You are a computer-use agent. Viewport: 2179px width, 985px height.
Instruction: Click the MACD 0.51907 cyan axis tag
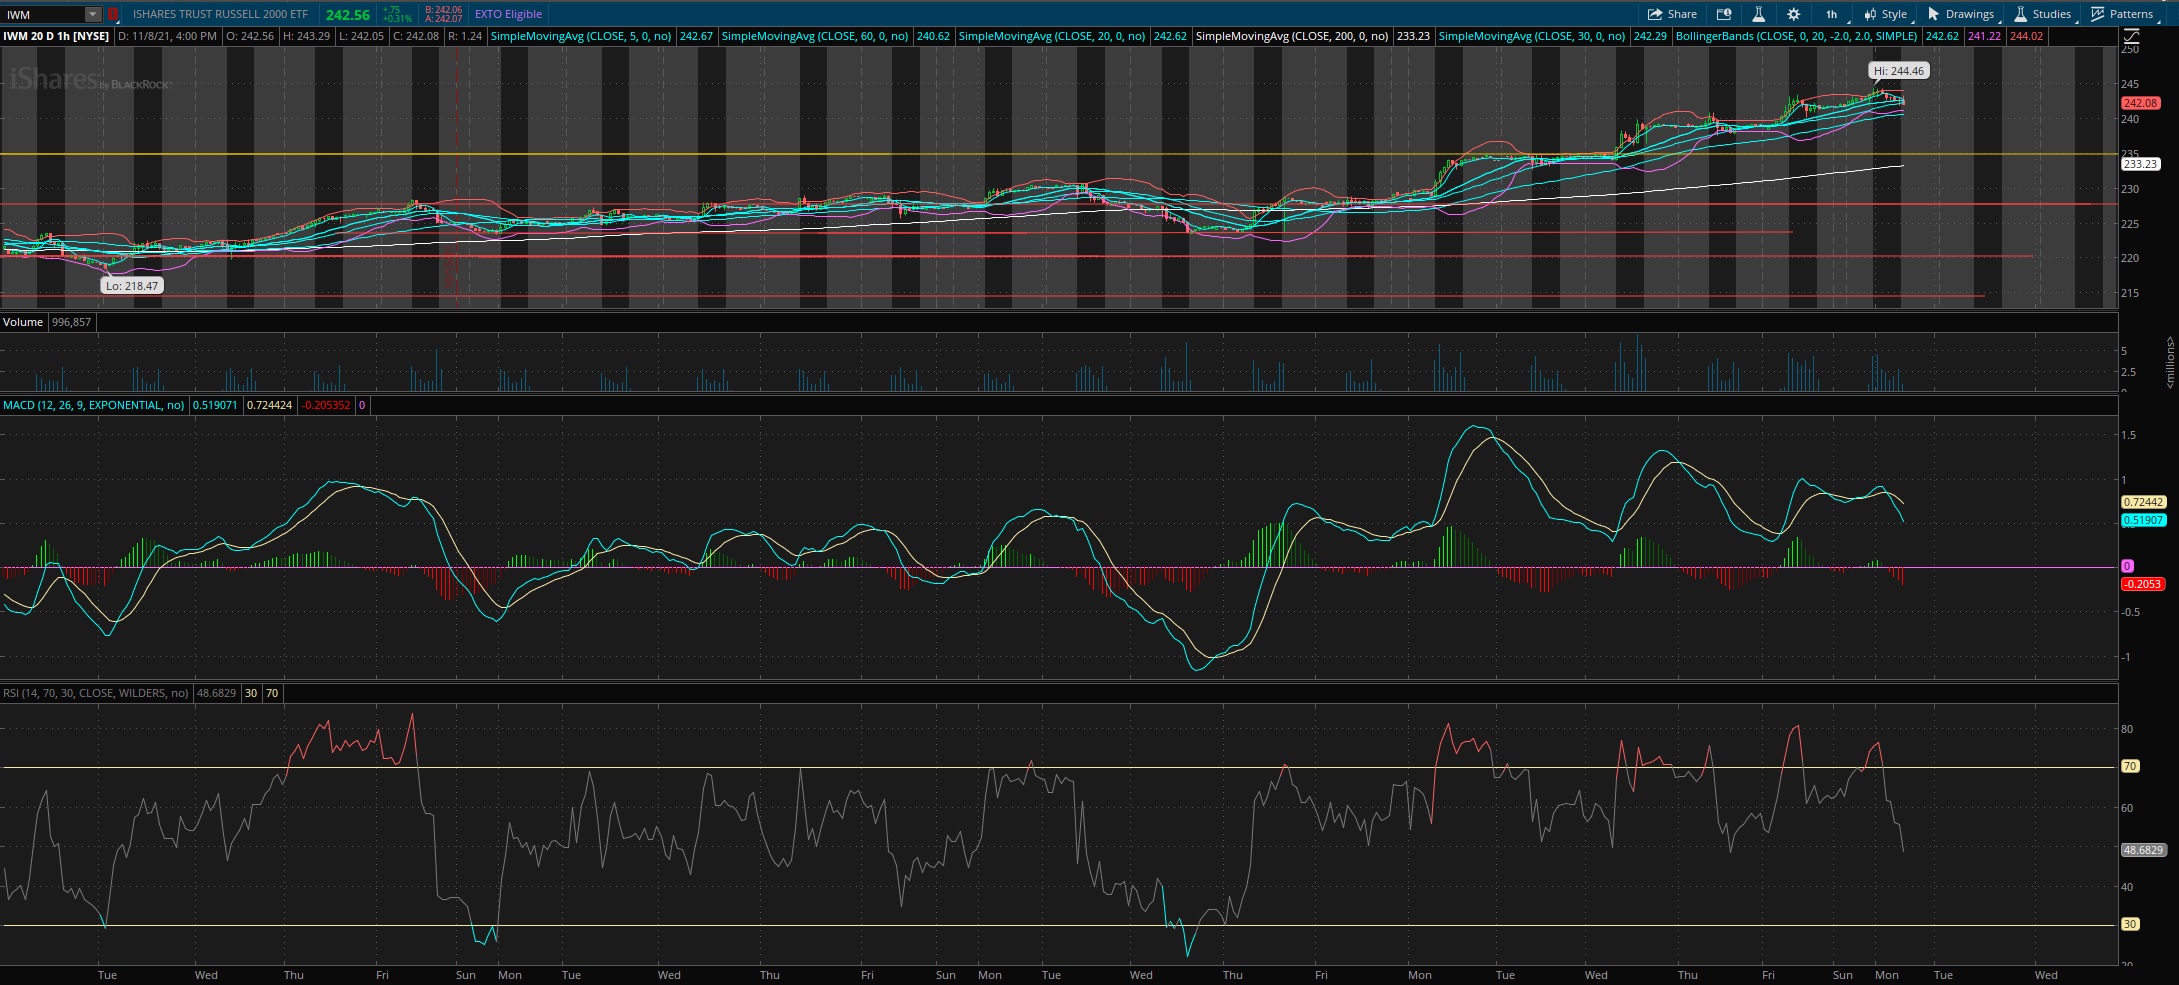point(2143,520)
